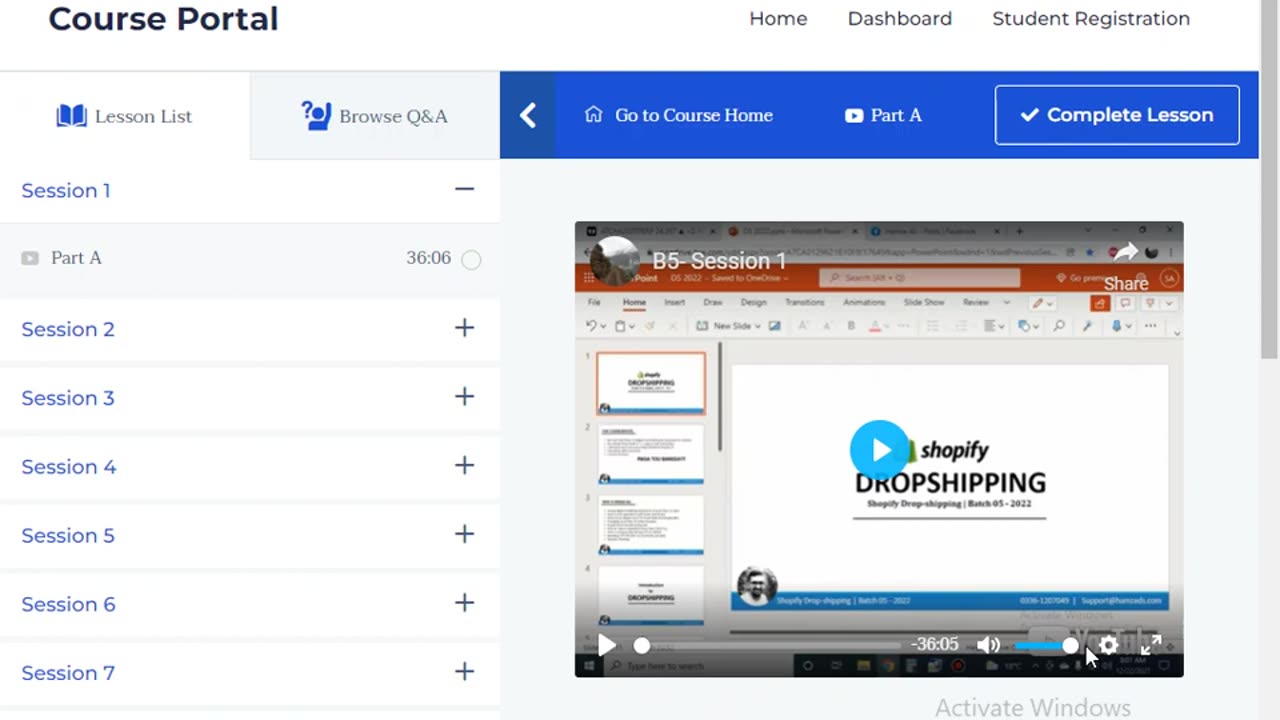The image size is (1280, 720).
Task: Click the play button in video control bar
Action: 606,645
